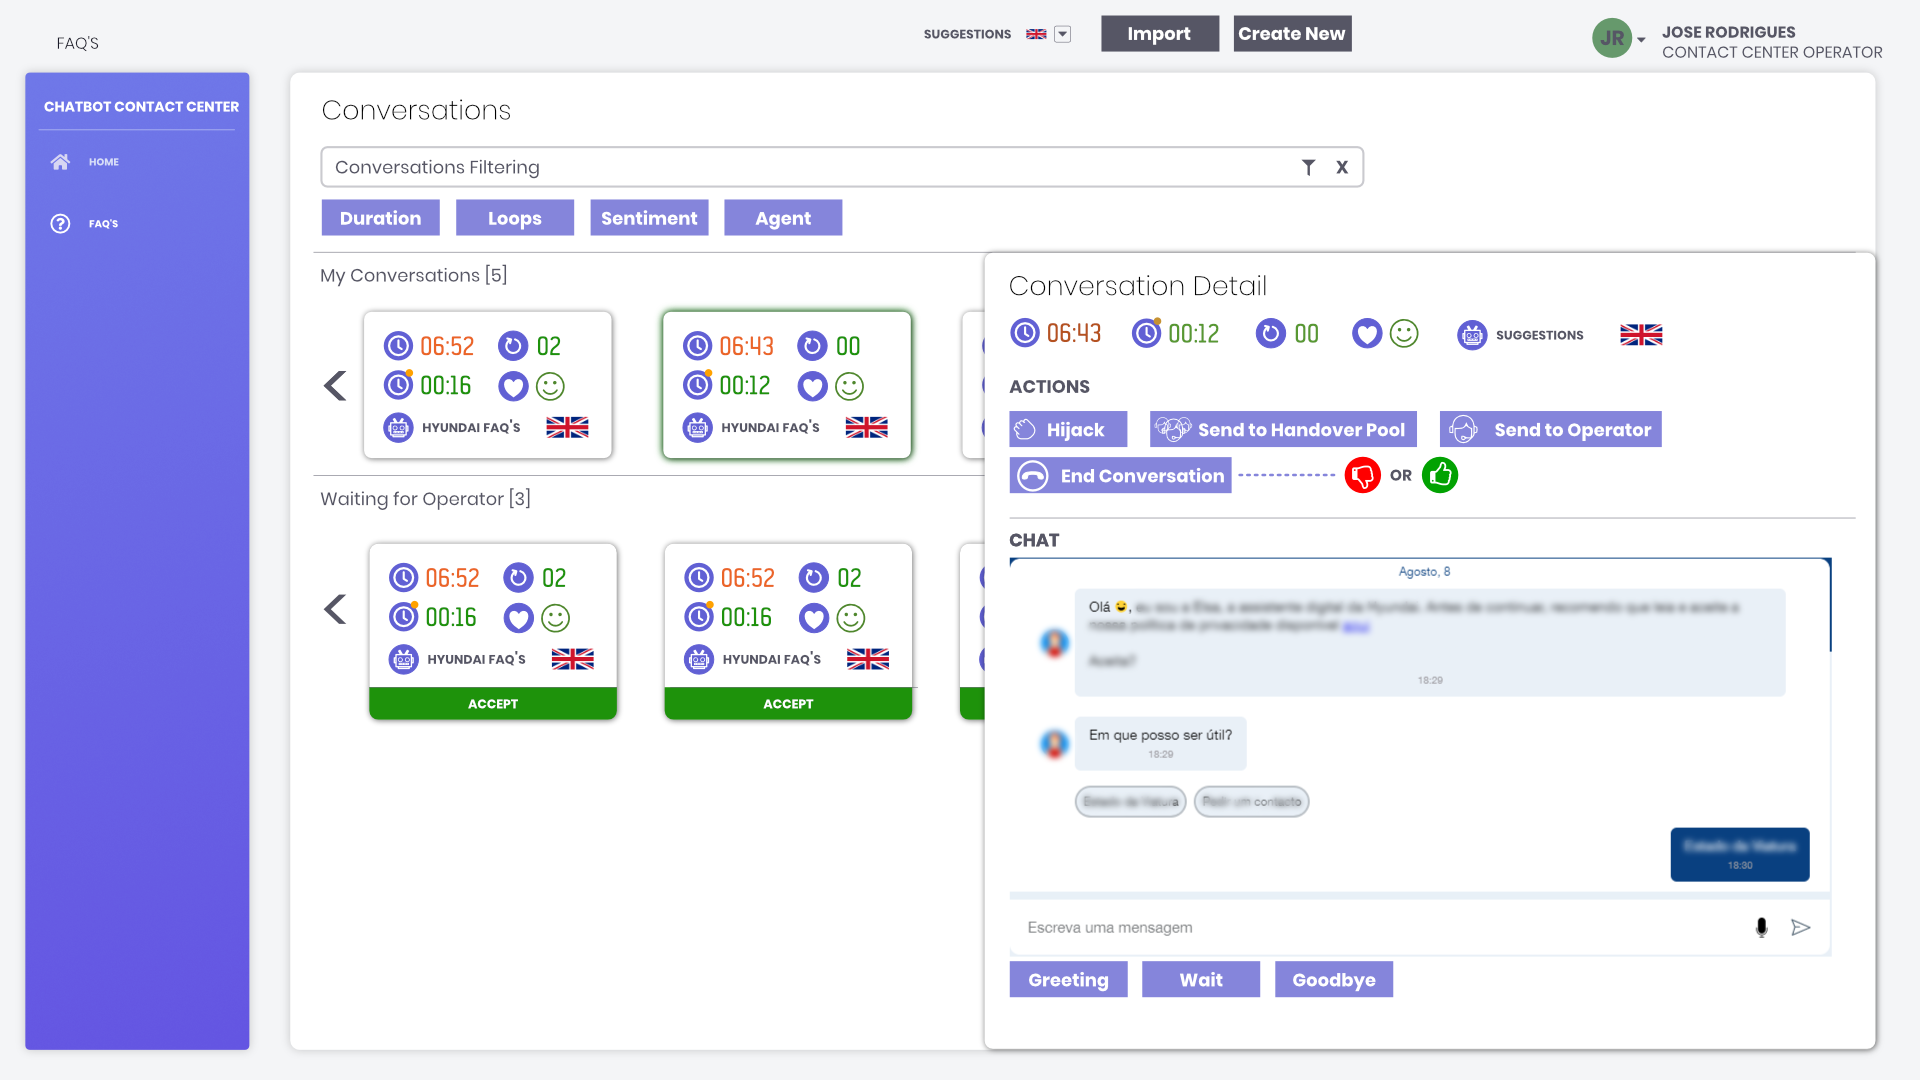Select the Send to Handover Pool icon
This screenshot has width=1920, height=1080.
pyautogui.click(x=1172, y=429)
